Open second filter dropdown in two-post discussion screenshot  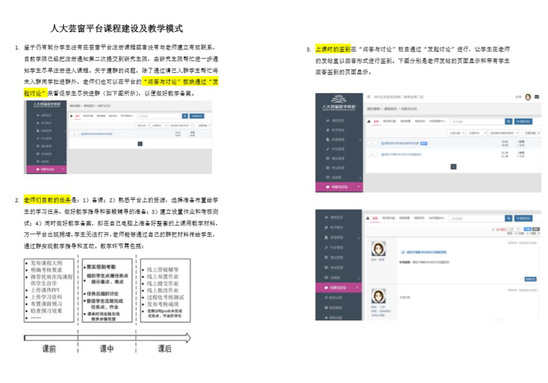click(477, 133)
